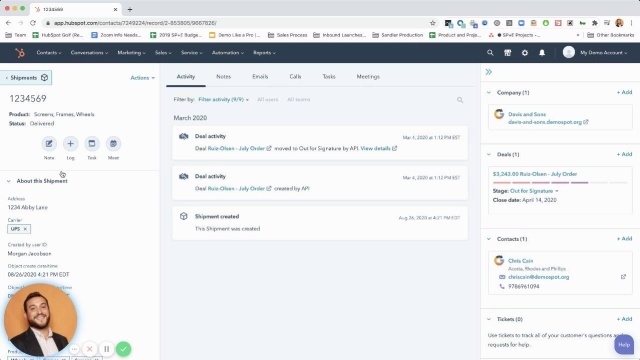Add a deal with + Add
The height and width of the screenshot is (360, 640).
tap(624, 154)
